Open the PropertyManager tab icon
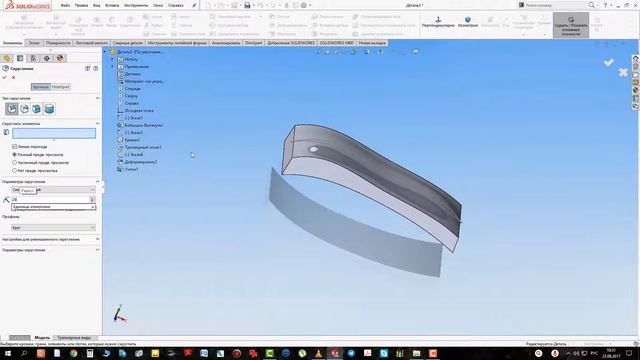This screenshot has width=640, height=360. [x=20, y=58]
